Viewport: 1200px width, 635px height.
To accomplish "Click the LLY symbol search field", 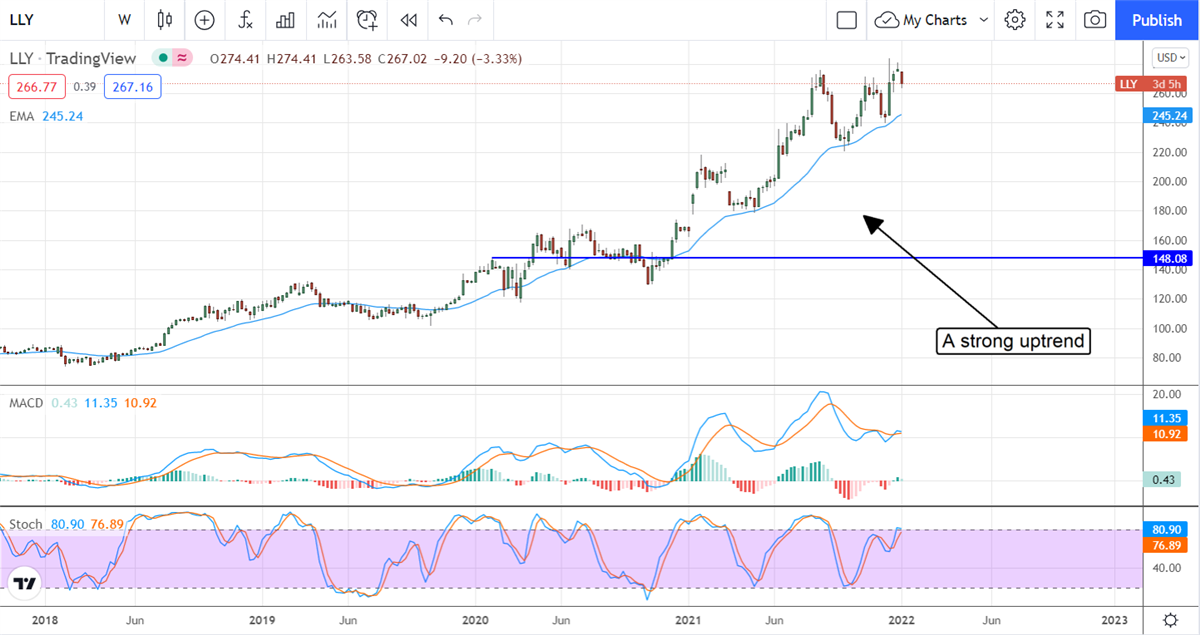I will [x=50, y=19].
